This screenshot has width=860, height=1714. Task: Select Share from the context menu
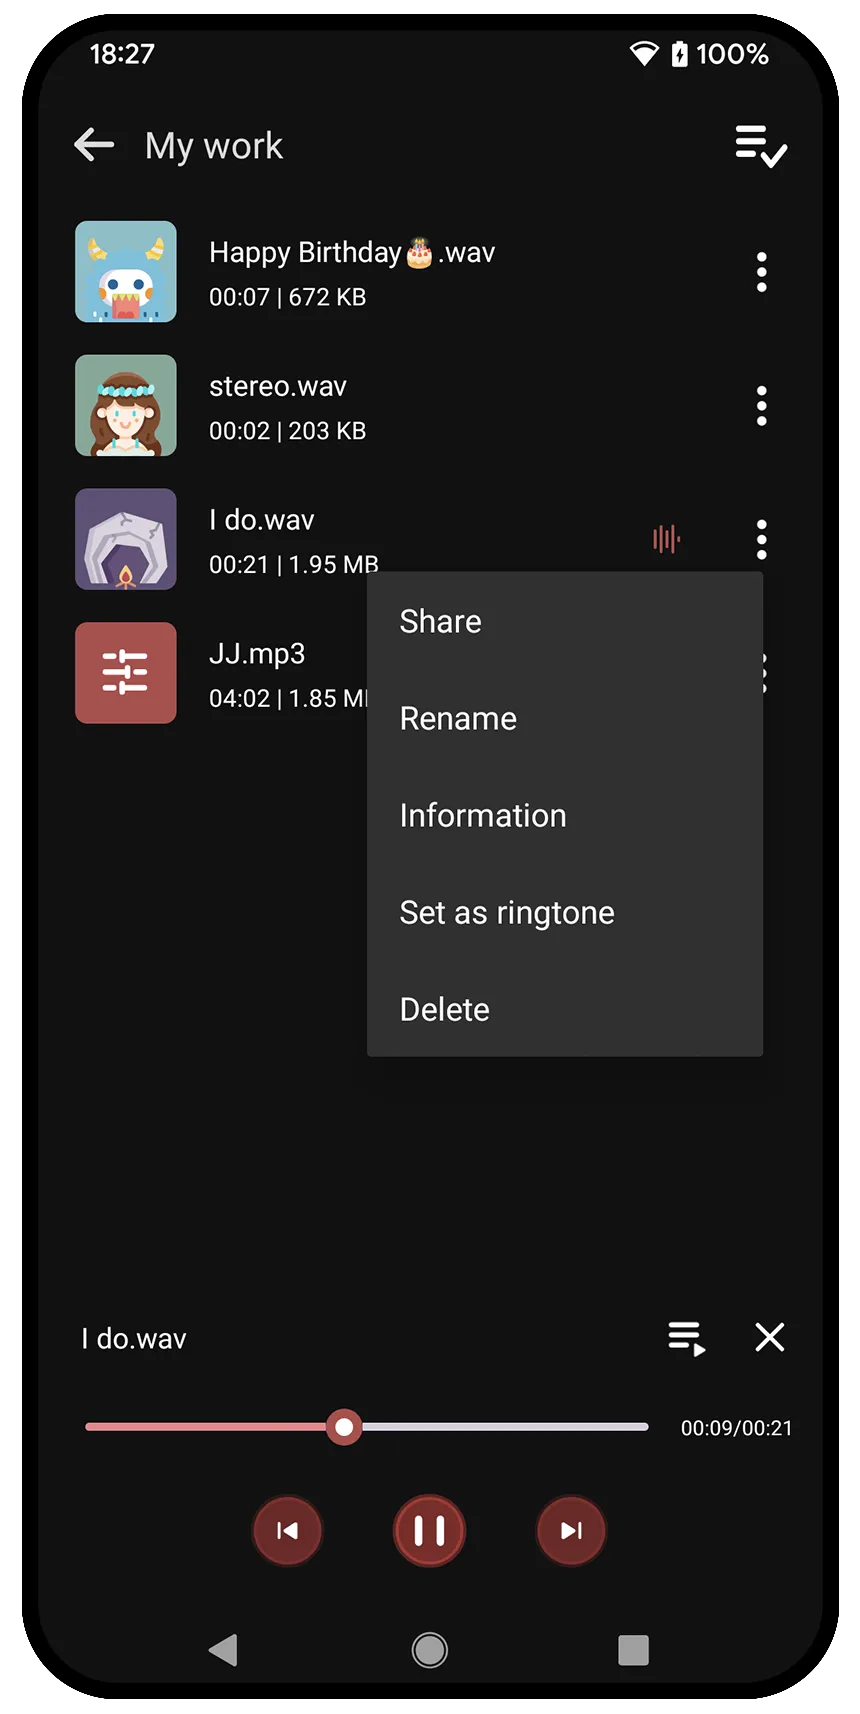pyautogui.click(x=565, y=622)
